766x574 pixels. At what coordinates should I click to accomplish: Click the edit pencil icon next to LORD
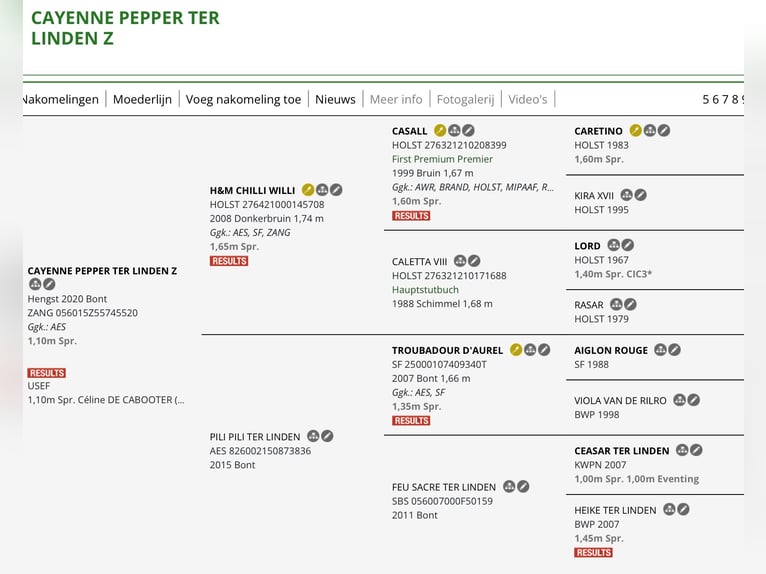click(628, 245)
